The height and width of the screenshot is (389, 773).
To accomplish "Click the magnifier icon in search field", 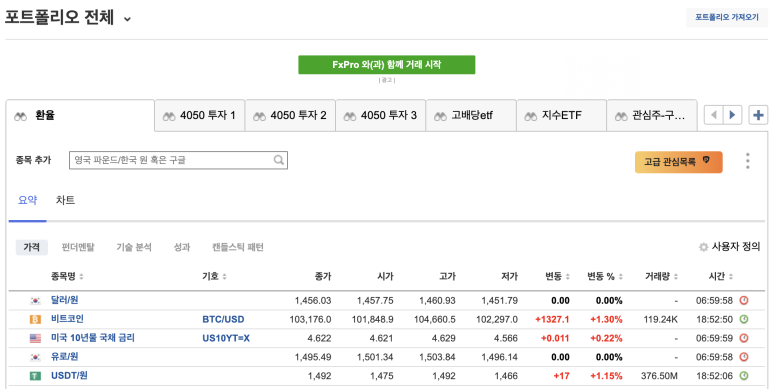I will pyautogui.click(x=279, y=160).
